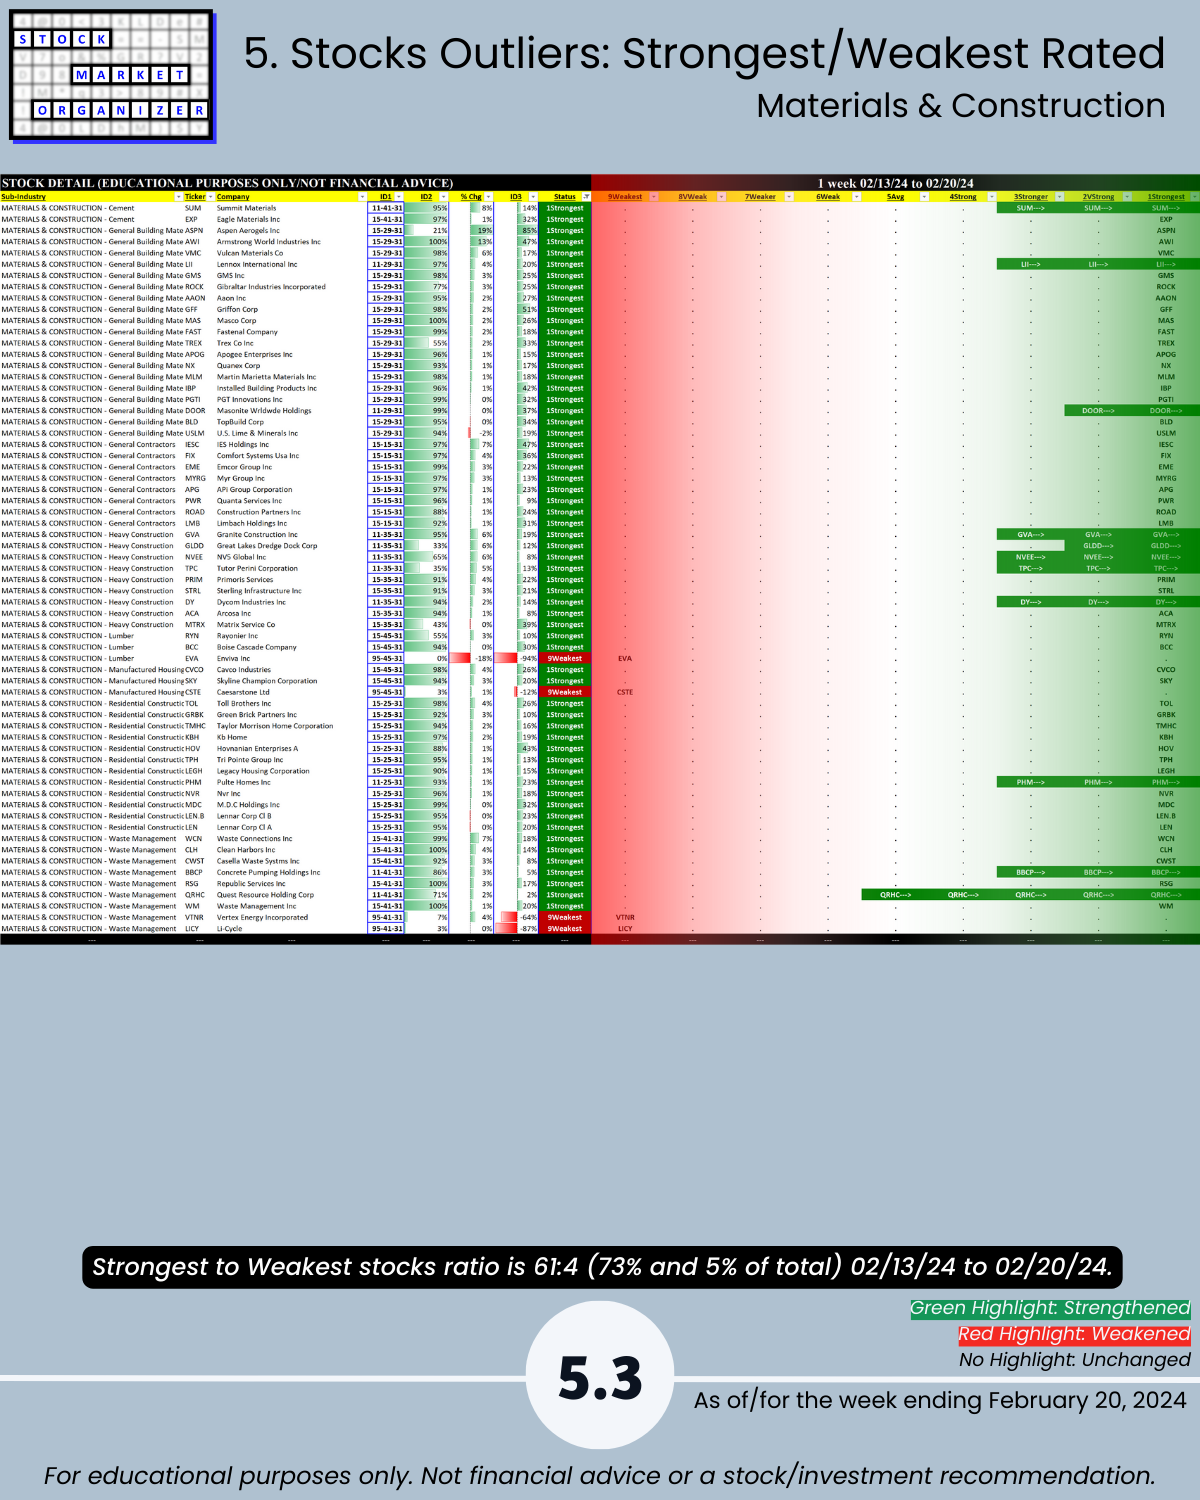Viewport: 1200px width, 1500px height.
Task: Click the CSTE ticker in 9Weakest column
Action: [x=625, y=692]
